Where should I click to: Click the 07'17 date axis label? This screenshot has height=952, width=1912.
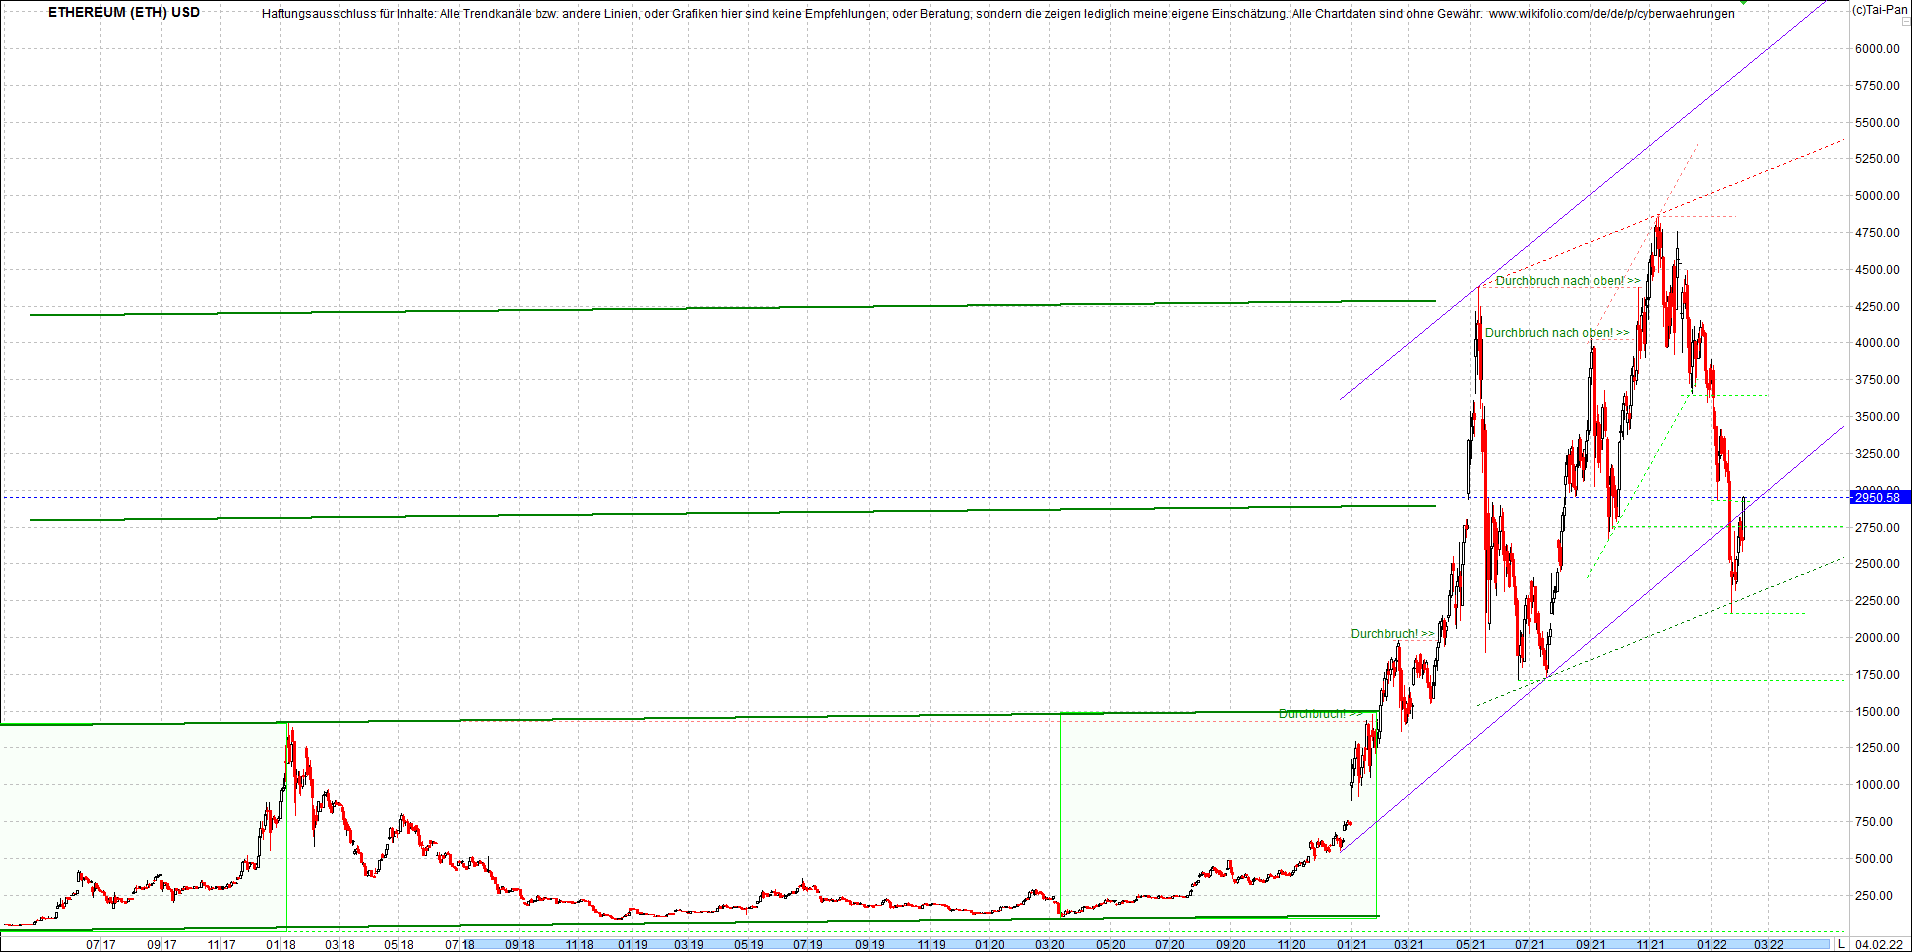(100, 944)
